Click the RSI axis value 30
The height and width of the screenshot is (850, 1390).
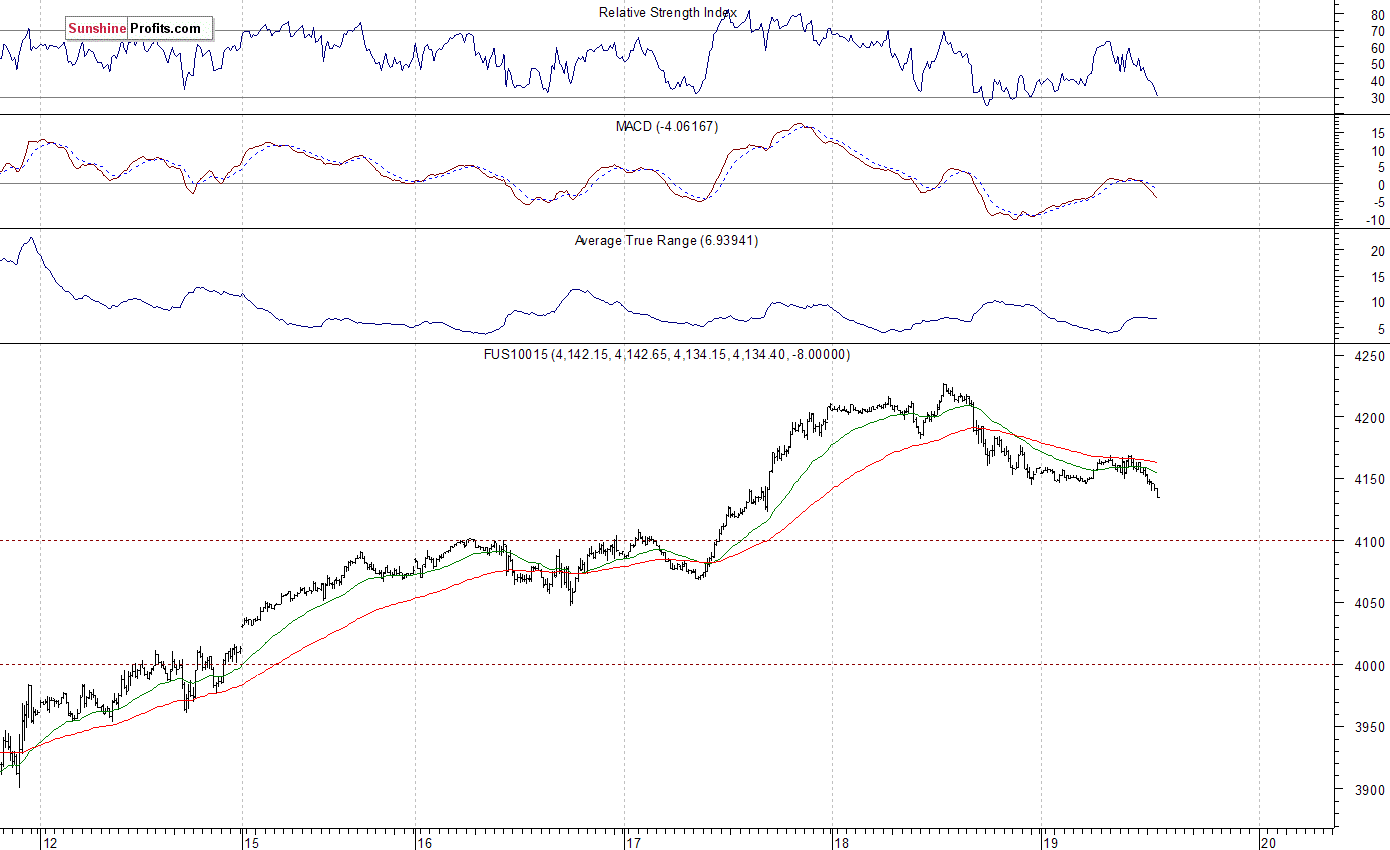[1377, 98]
